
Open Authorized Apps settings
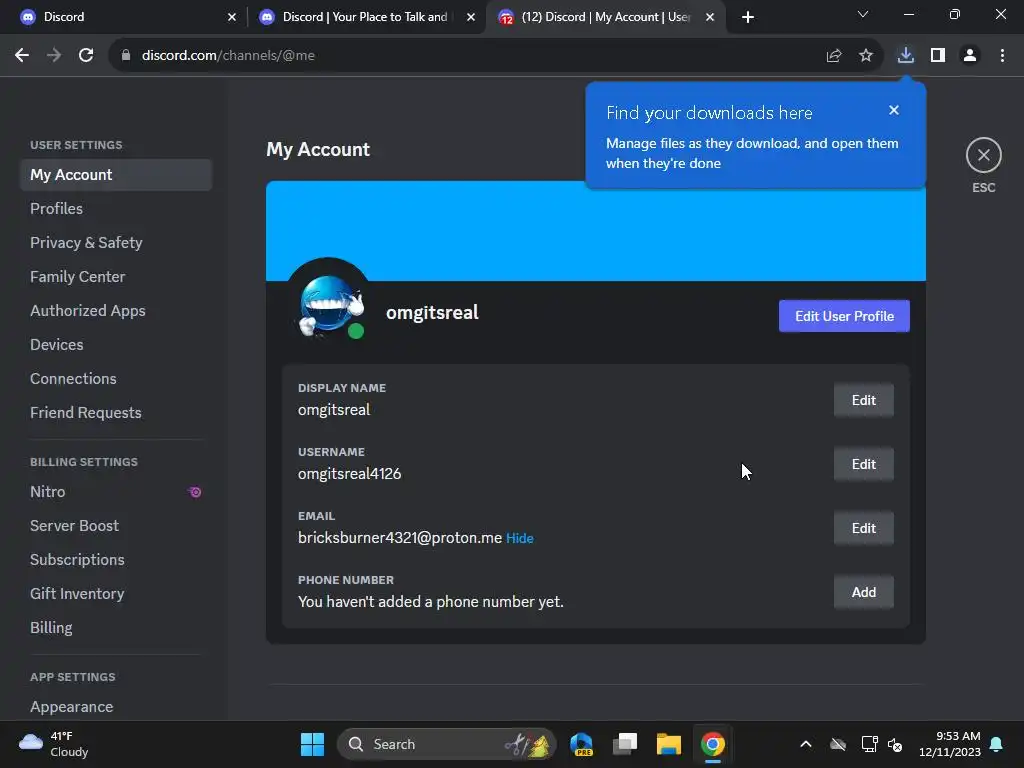click(x=116, y=311)
